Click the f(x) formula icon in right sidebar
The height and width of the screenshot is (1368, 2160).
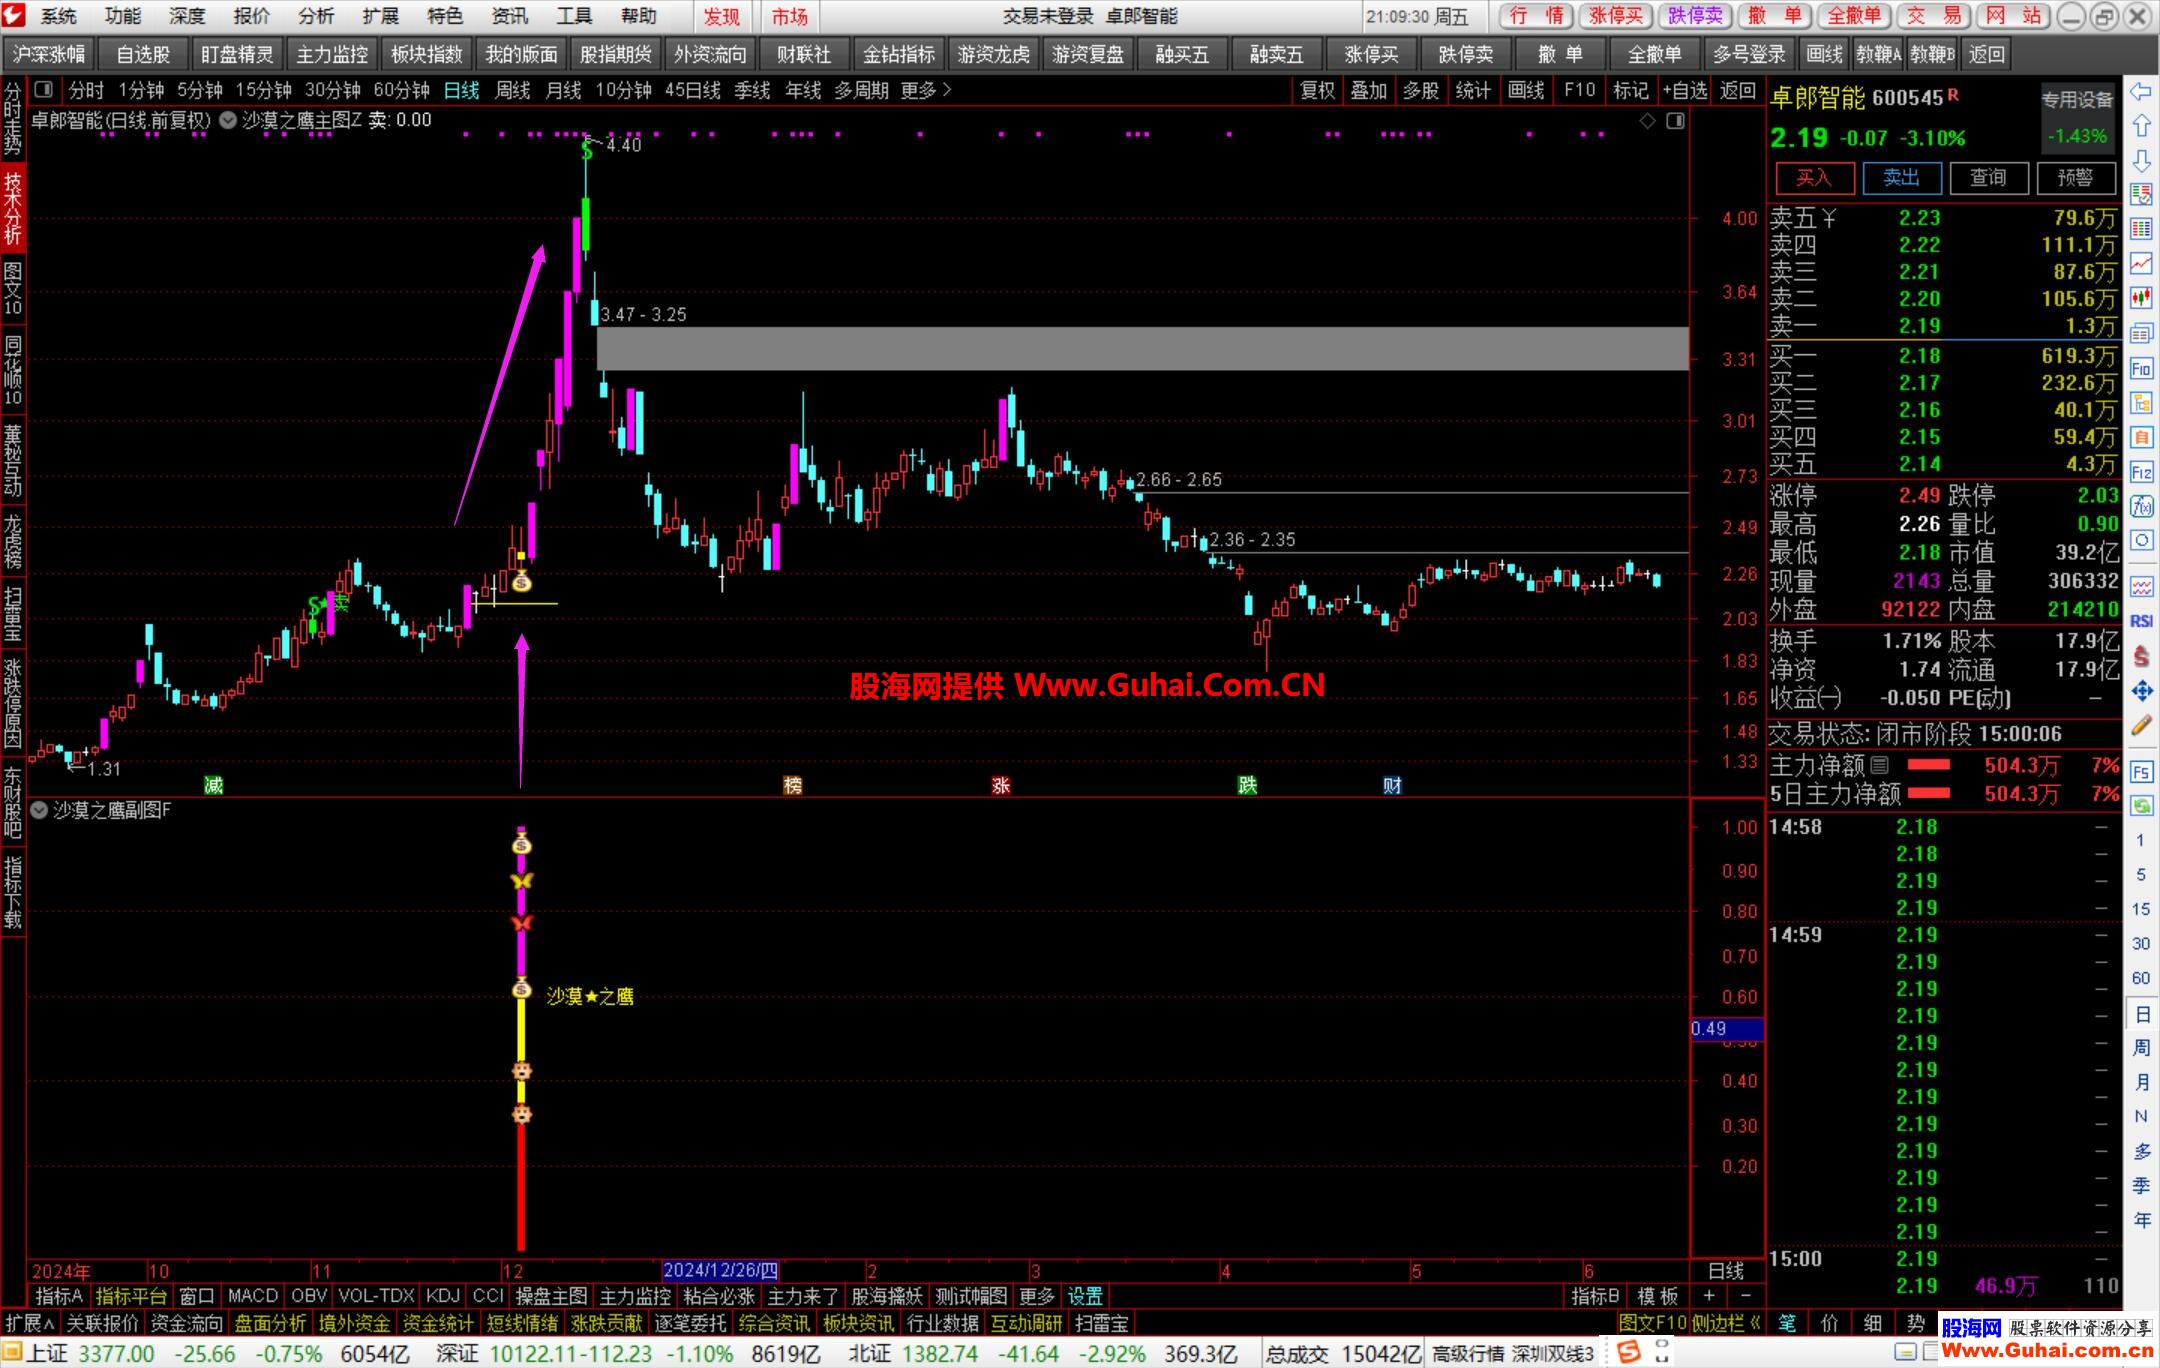(x=2140, y=506)
